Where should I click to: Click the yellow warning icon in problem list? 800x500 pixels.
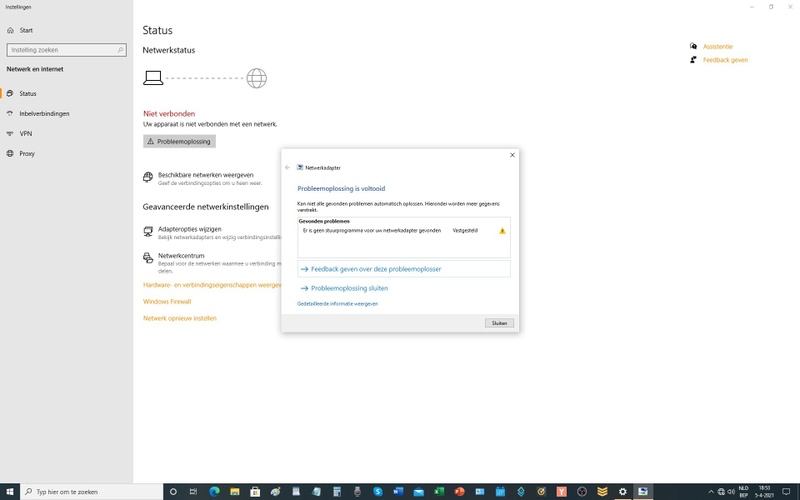pos(502,231)
